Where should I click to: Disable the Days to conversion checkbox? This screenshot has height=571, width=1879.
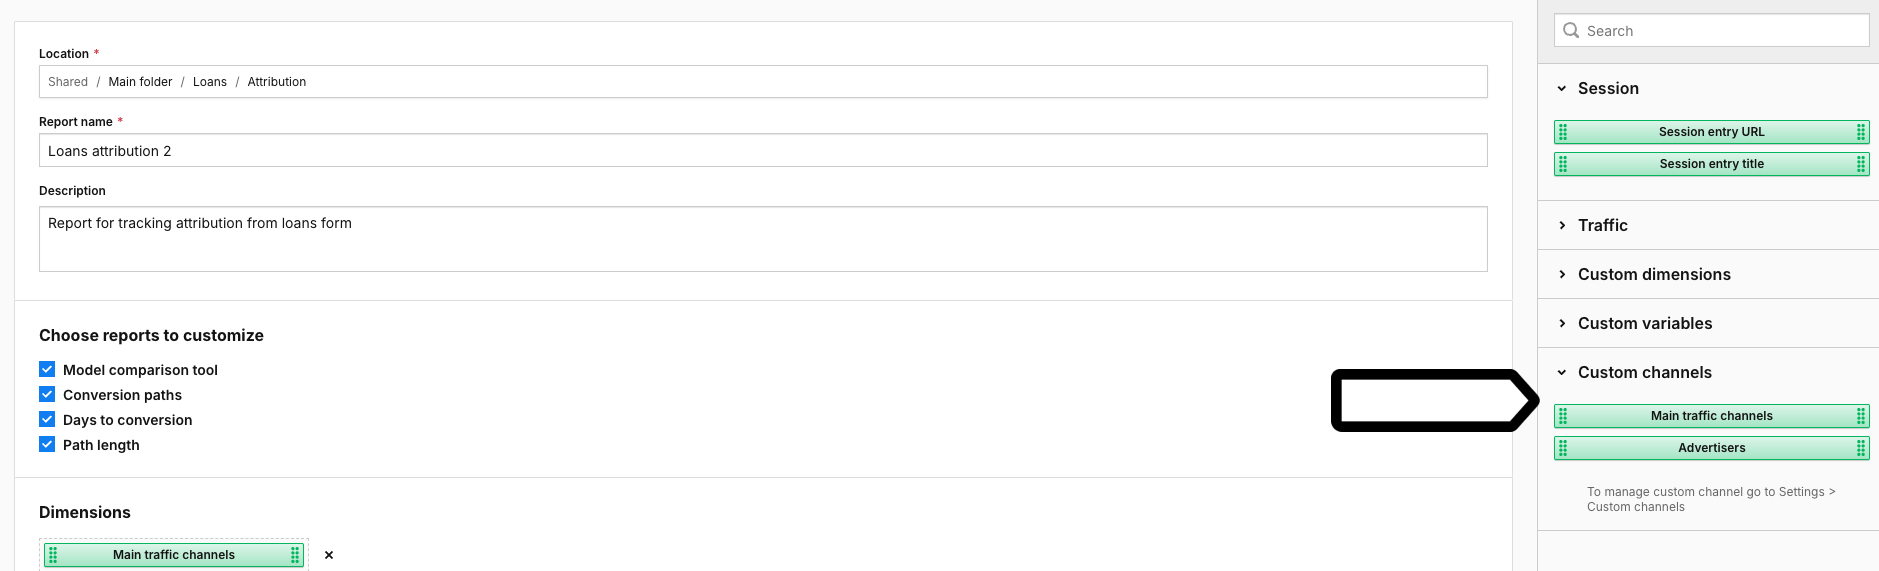(x=47, y=420)
